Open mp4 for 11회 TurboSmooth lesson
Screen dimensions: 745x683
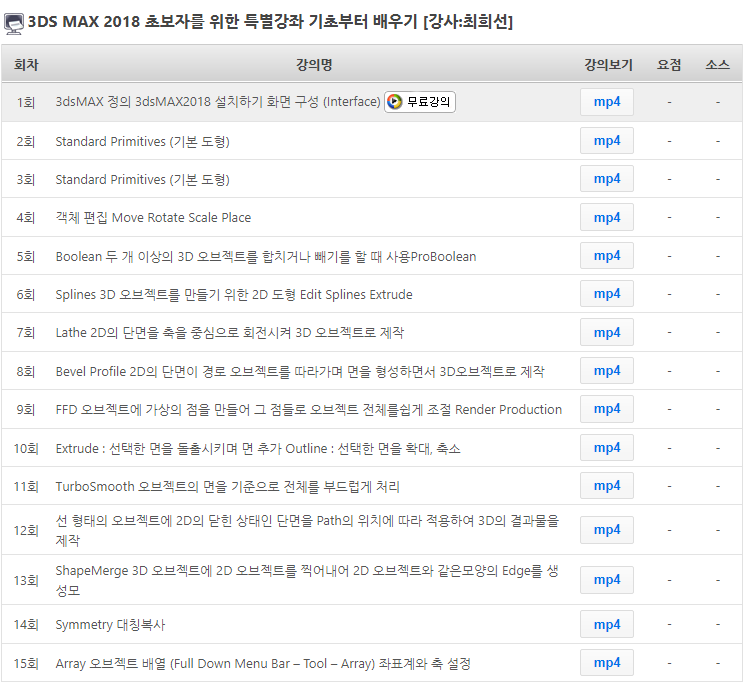pyautogui.click(x=607, y=485)
